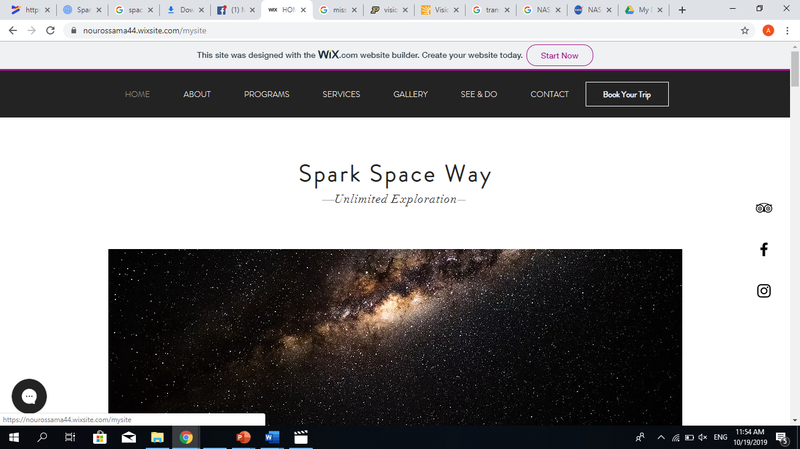Viewport: 800px width, 449px height.
Task: Open the Chrome profile avatar
Action: click(768, 31)
